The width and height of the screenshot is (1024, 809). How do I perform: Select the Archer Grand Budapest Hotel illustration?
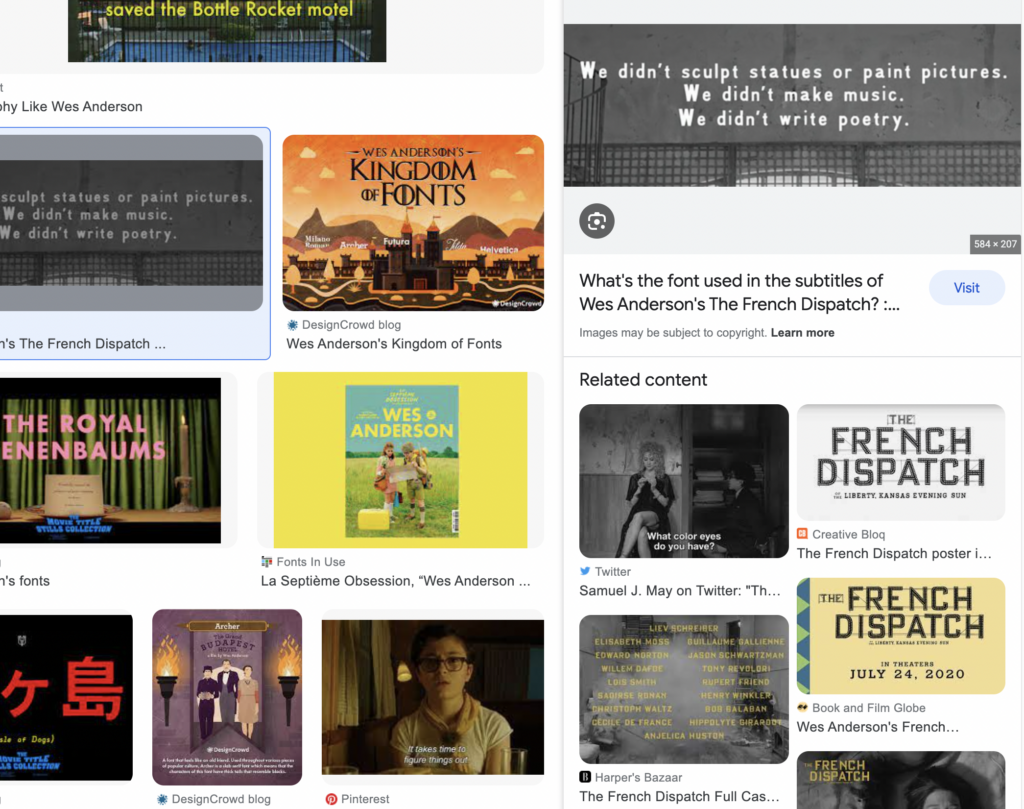(x=227, y=697)
